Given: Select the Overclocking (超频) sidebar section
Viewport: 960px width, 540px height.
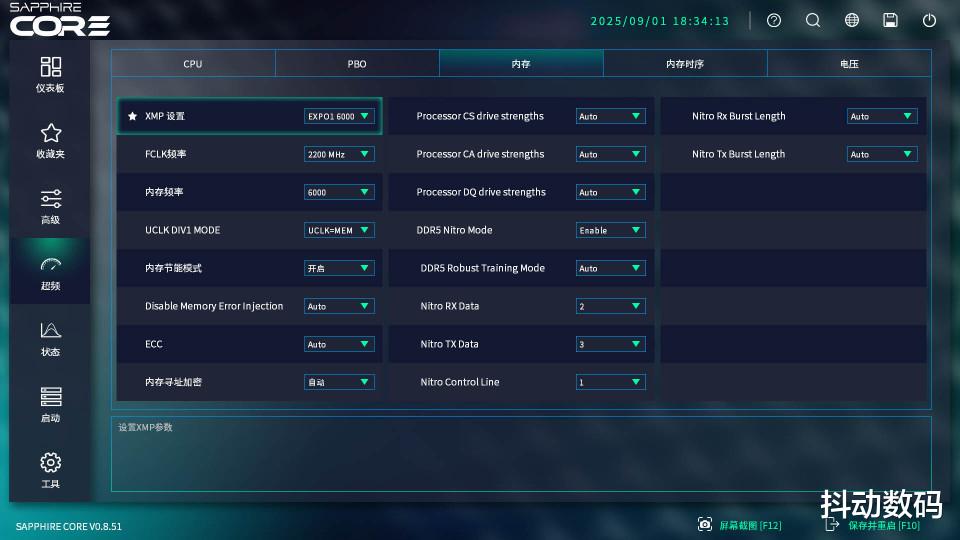Looking at the screenshot, I should click(x=50, y=273).
